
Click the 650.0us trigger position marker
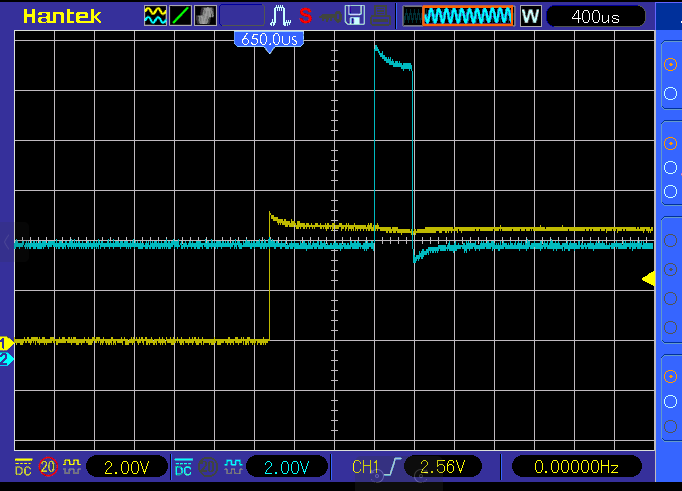[x=268, y=39]
